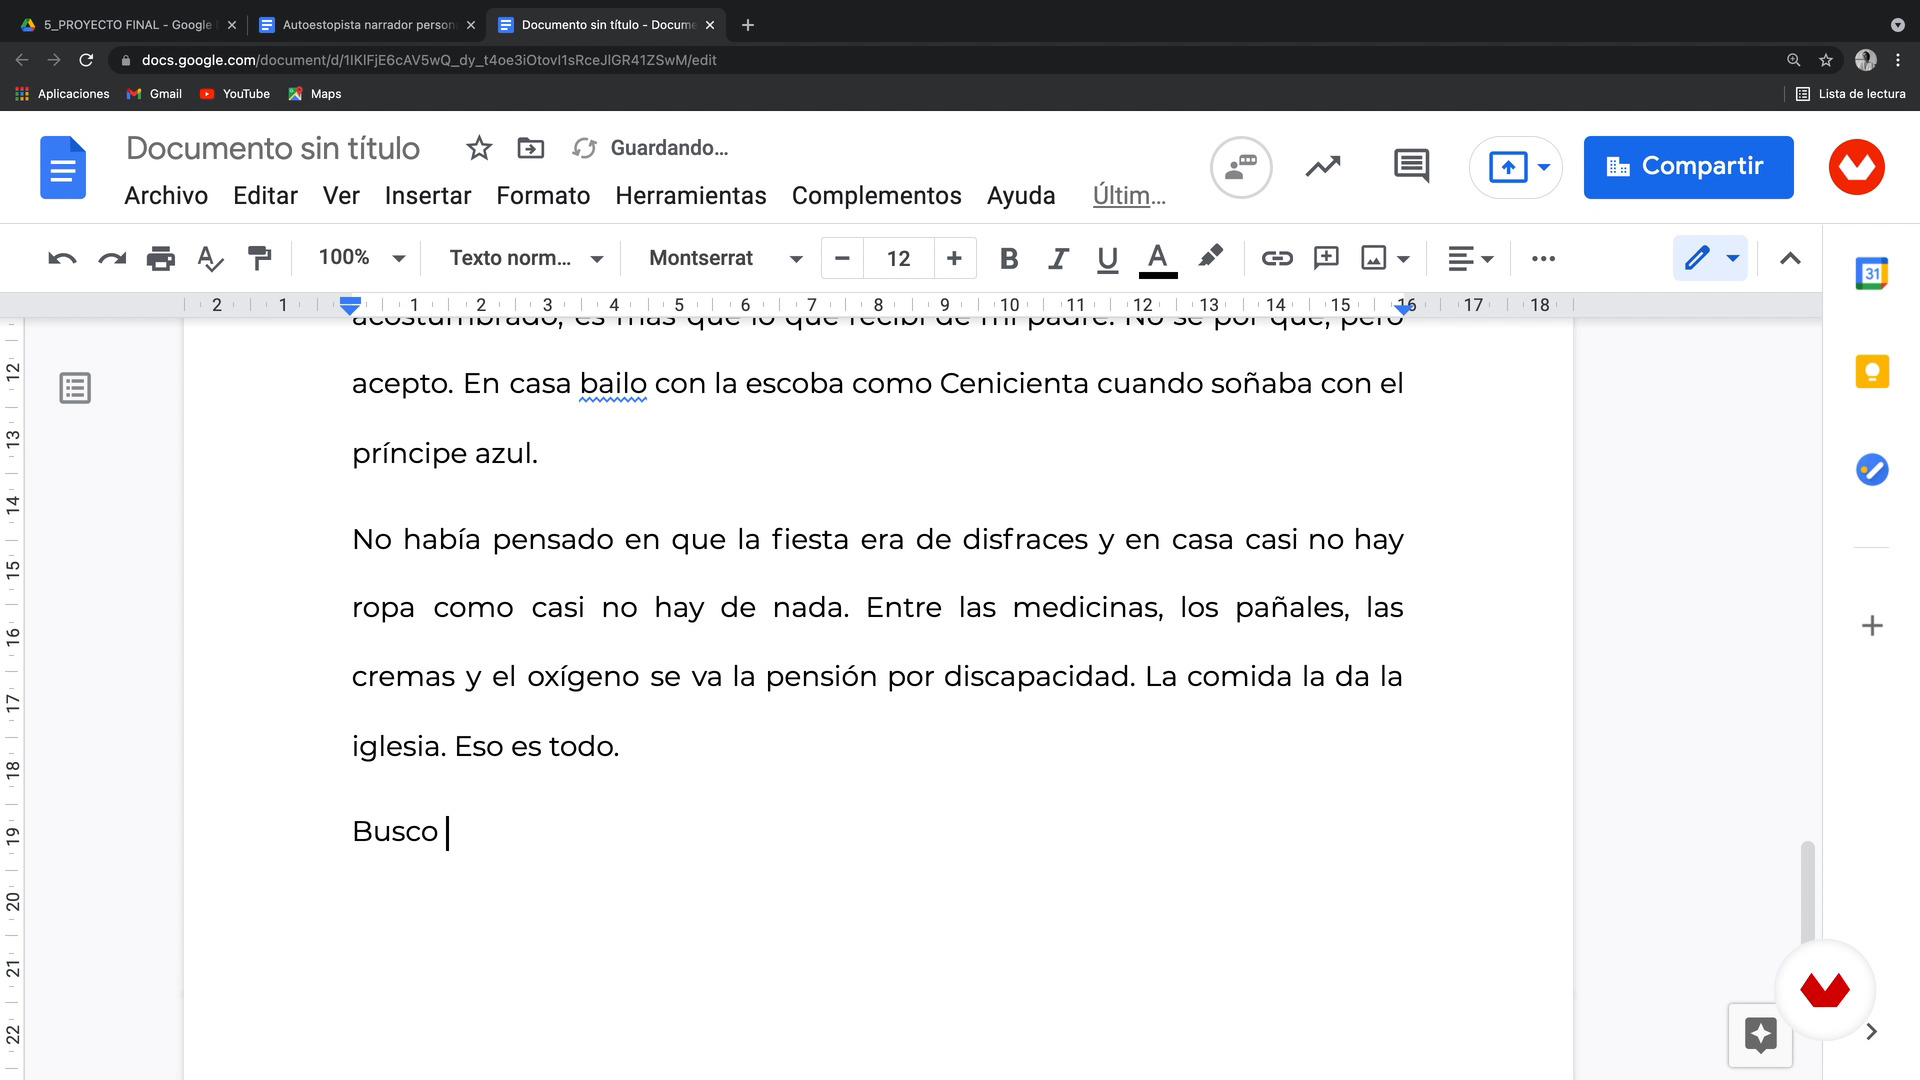Run spelling and grammar check icon
Screen dimensions: 1920x1080
coord(210,258)
